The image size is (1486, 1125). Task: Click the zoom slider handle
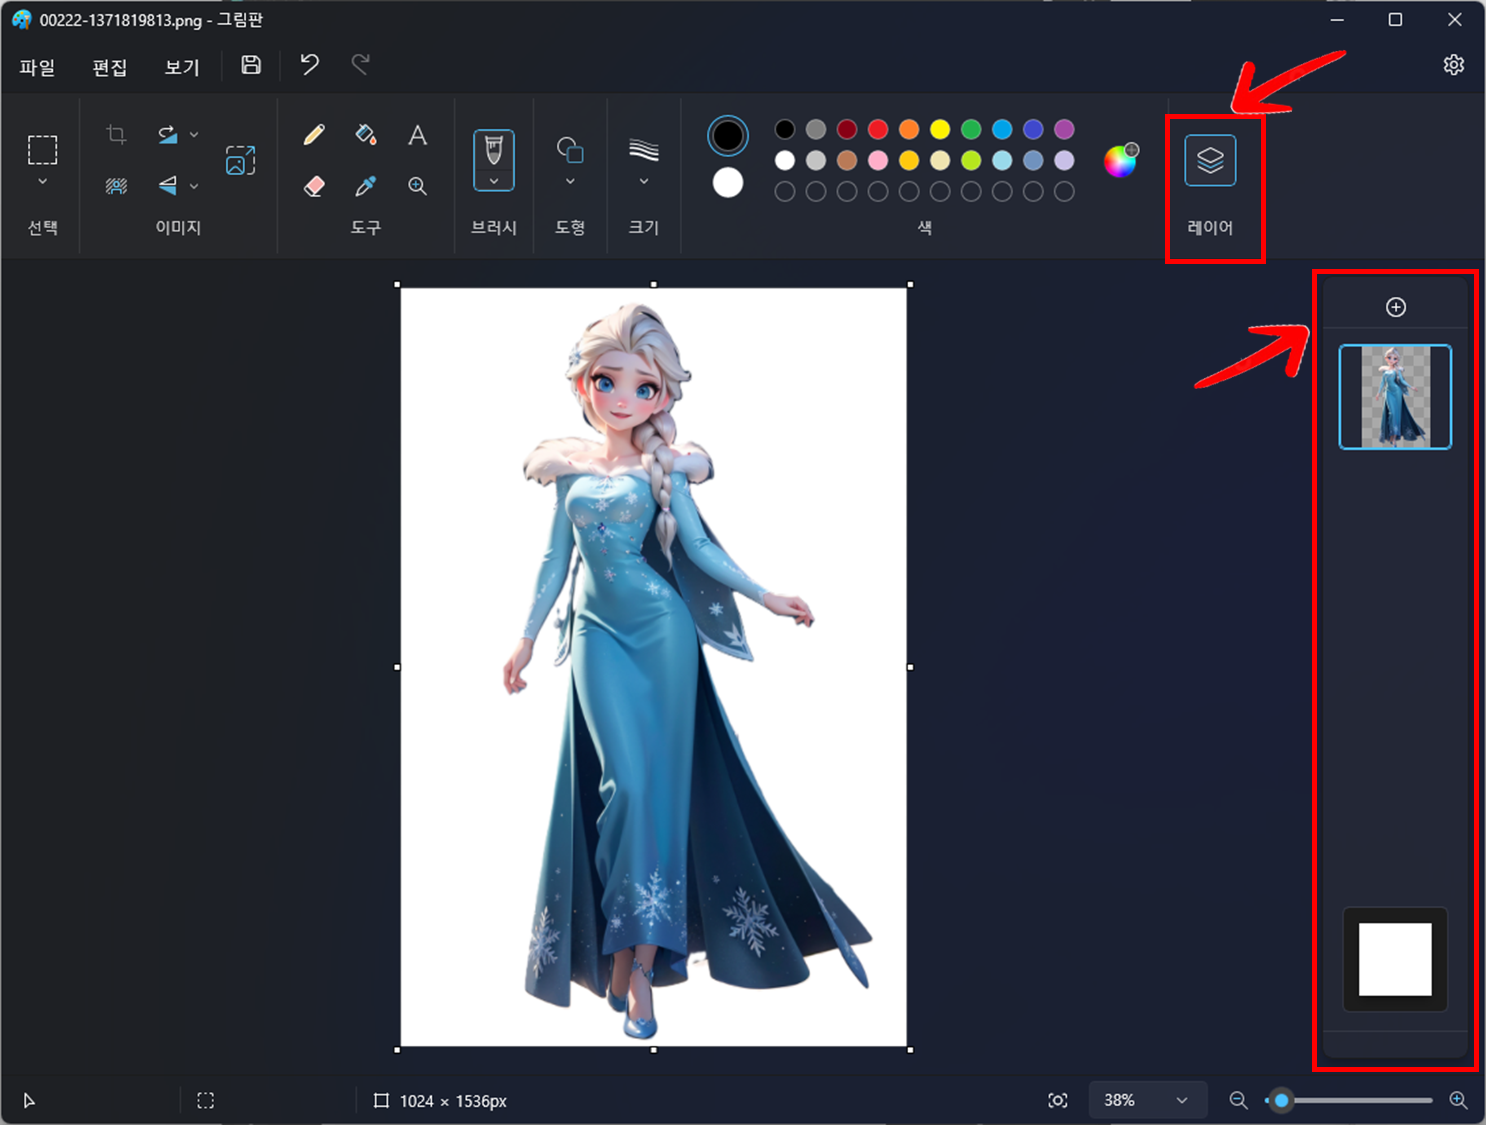(1281, 1100)
